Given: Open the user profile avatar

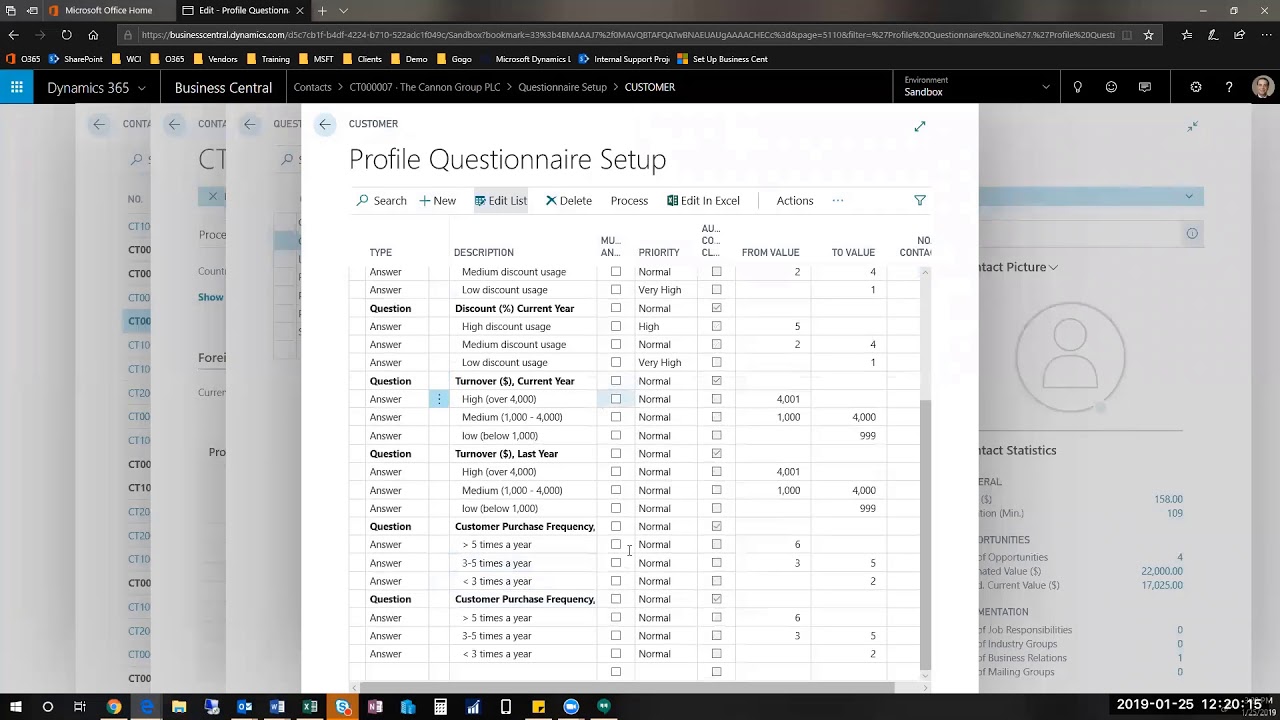Looking at the screenshot, I should 1262,87.
